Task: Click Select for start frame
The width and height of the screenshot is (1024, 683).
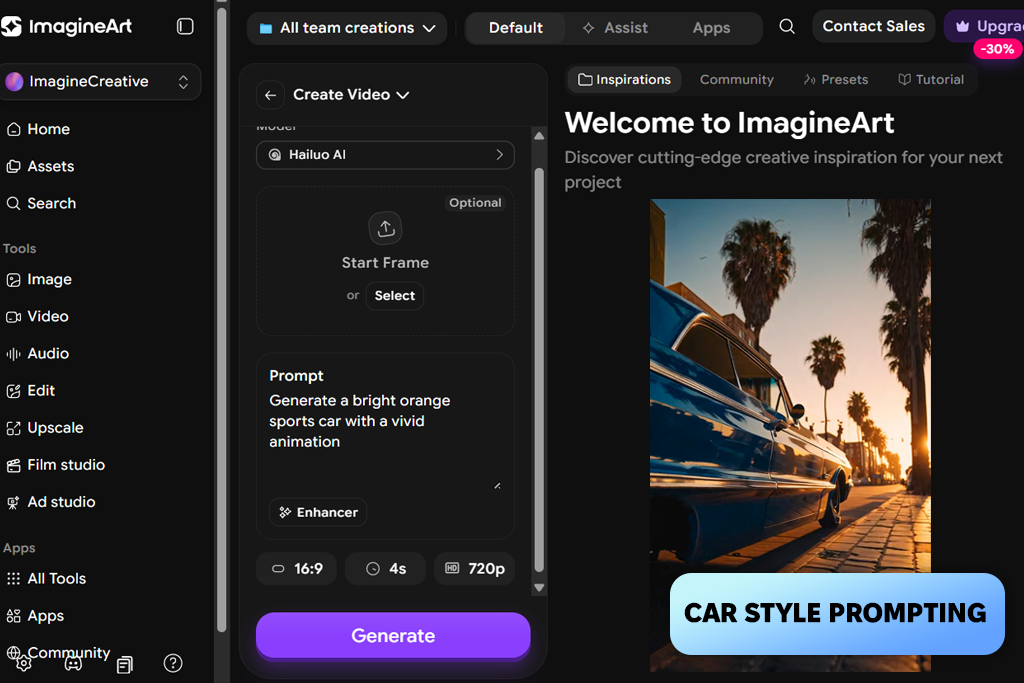Action: click(x=394, y=296)
